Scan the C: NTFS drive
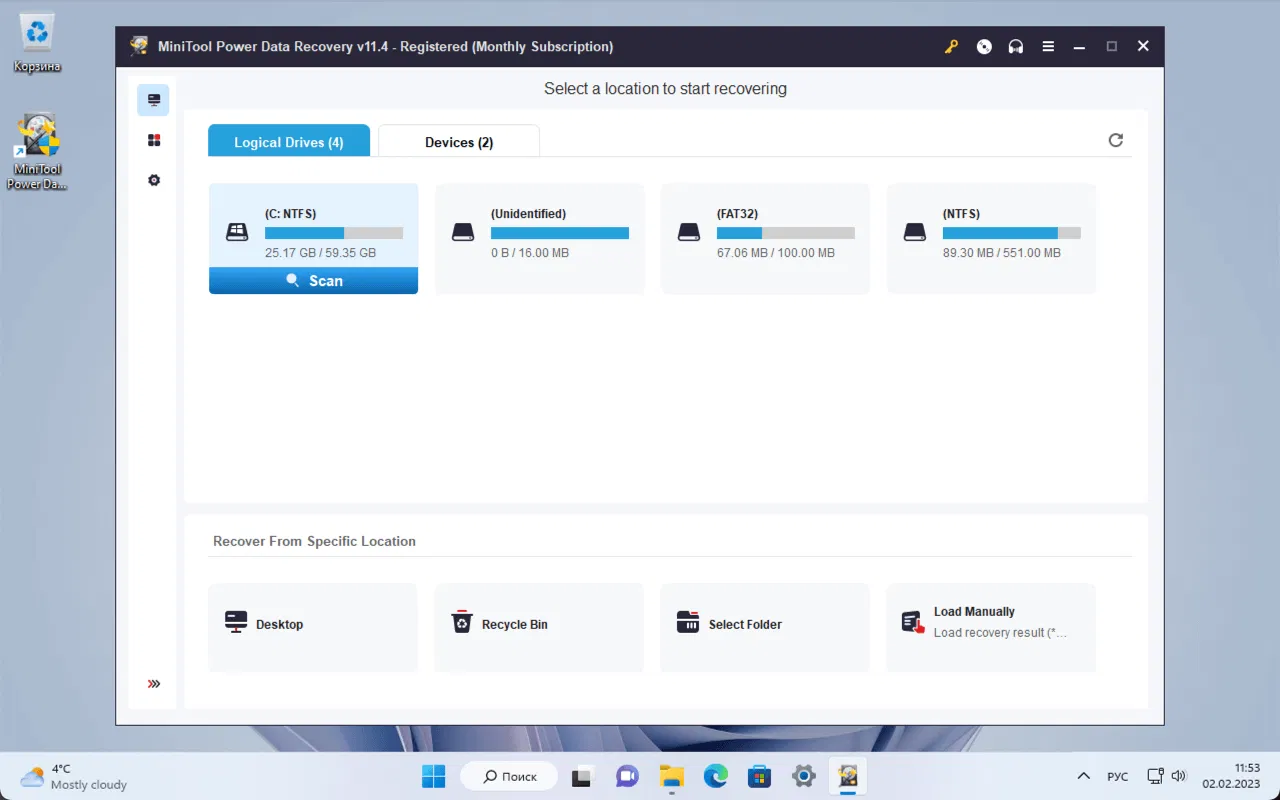1280x800 pixels. pyautogui.click(x=314, y=281)
